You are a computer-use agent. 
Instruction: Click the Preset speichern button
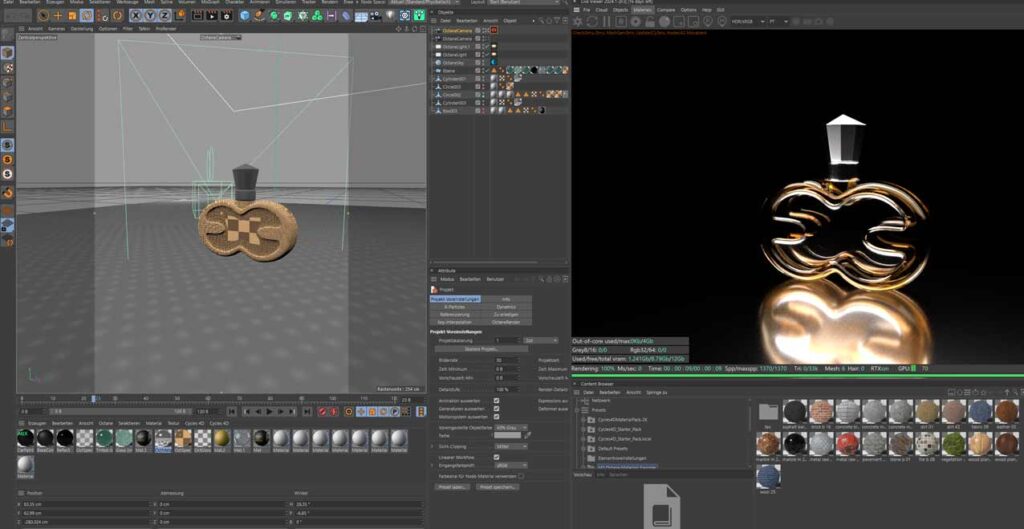pyautogui.click(x=499, y=487)
